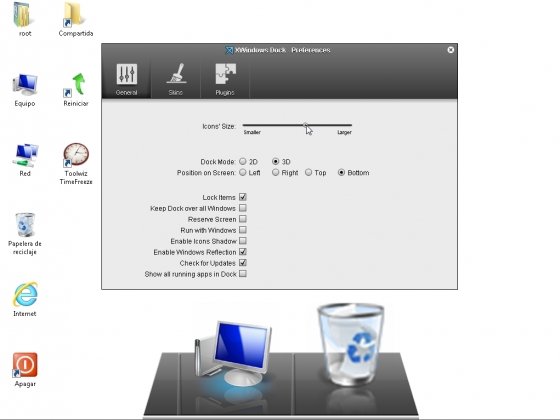Toggle the Lock Items checkbox
Viewport: 560px width, 420px height.
click(x=243, y=197)
